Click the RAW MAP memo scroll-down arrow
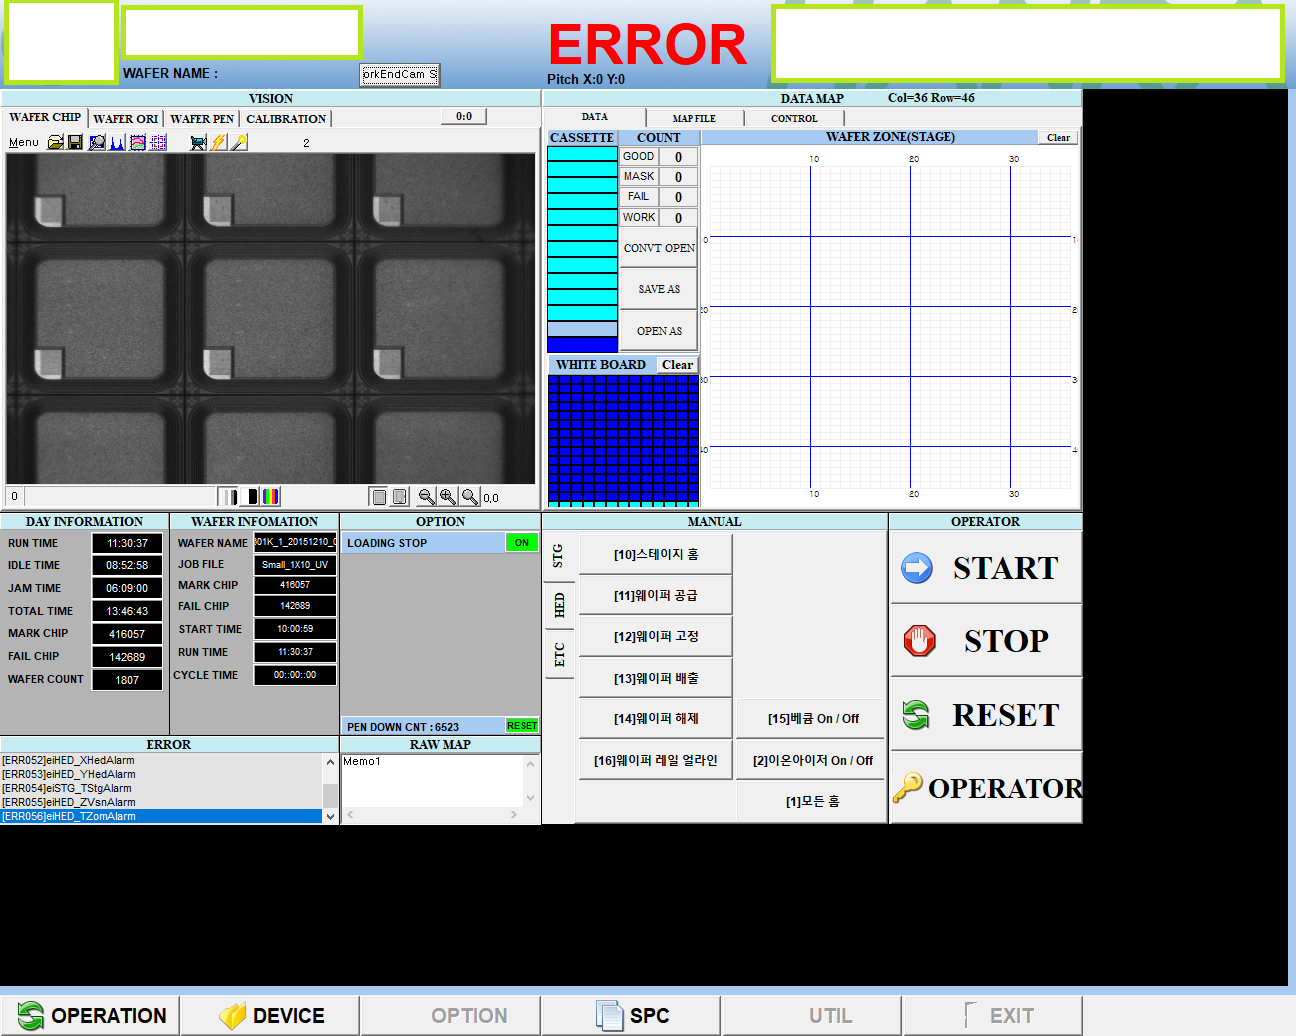The width and height of the screenshot is (1296, 1036). [x=531, y=798]
